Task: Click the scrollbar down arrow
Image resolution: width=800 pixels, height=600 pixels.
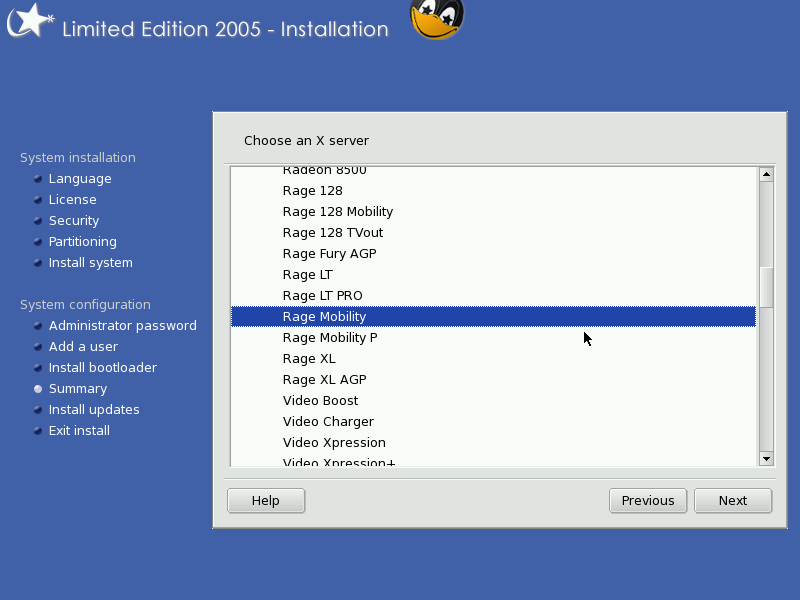Action: click(x=766, y=459)
